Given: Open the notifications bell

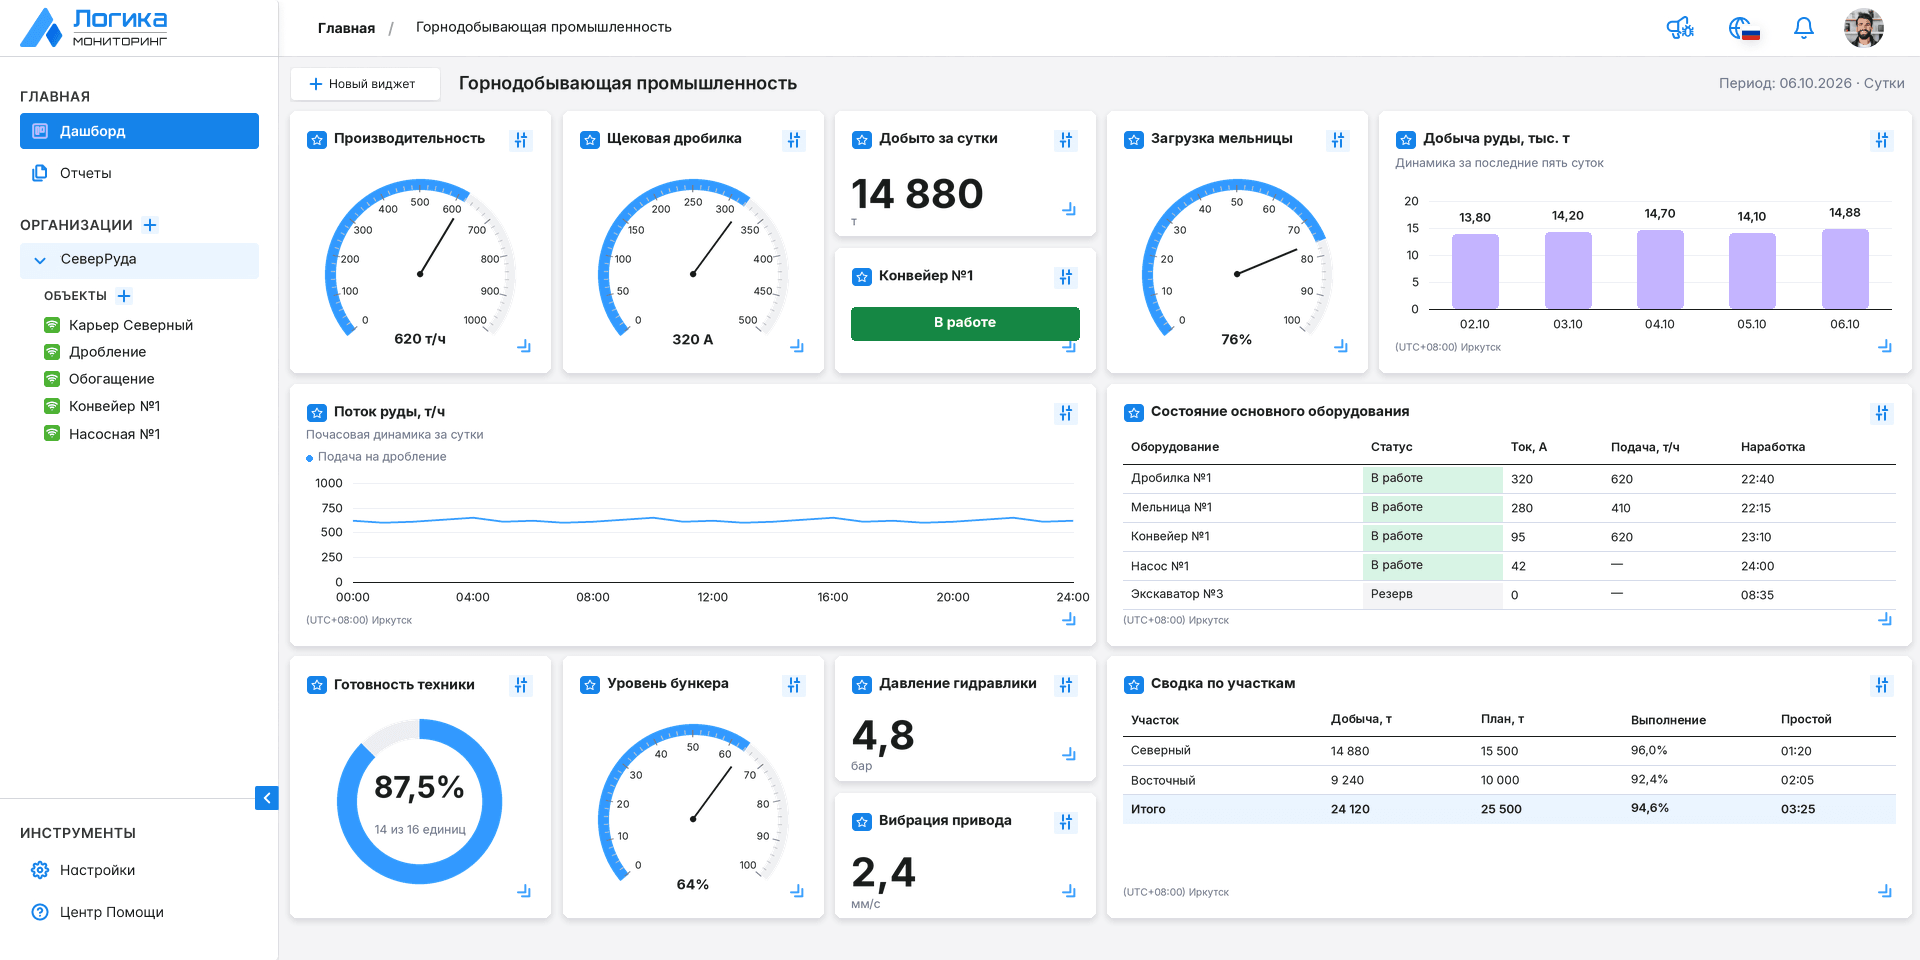Looking at the screenshot, I should pos(1804,28).
